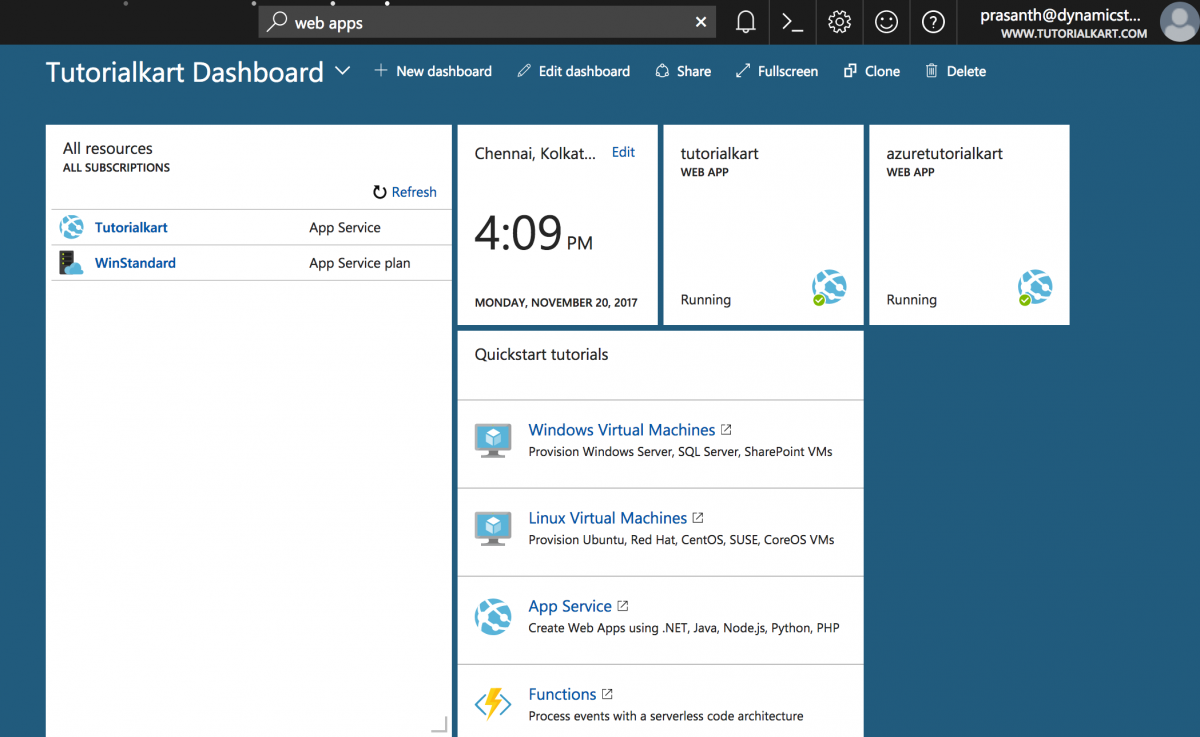Click the running status icon on tutorialkart tile
This screenshot has width=1200, height=737.
point(830,288)
